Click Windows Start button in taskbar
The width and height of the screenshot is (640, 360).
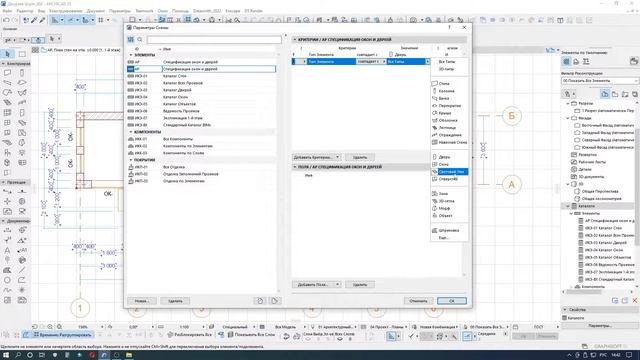[x=7, y=355]
